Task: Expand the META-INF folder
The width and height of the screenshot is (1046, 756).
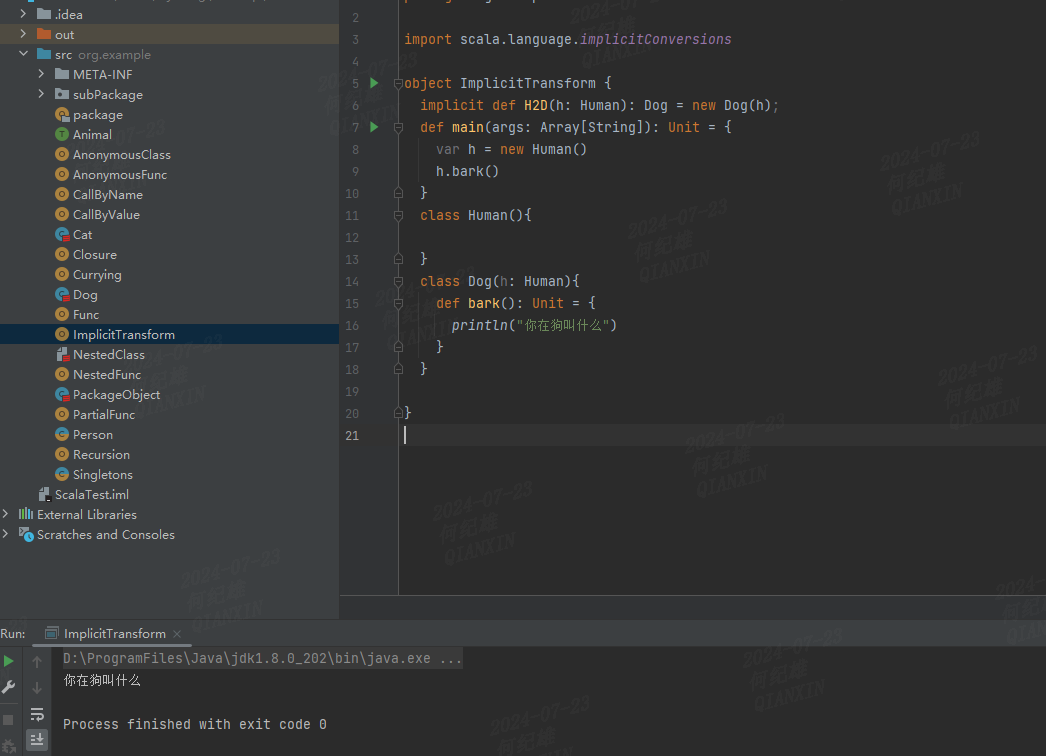Action: pyautogui.click(x=41, y=74)
